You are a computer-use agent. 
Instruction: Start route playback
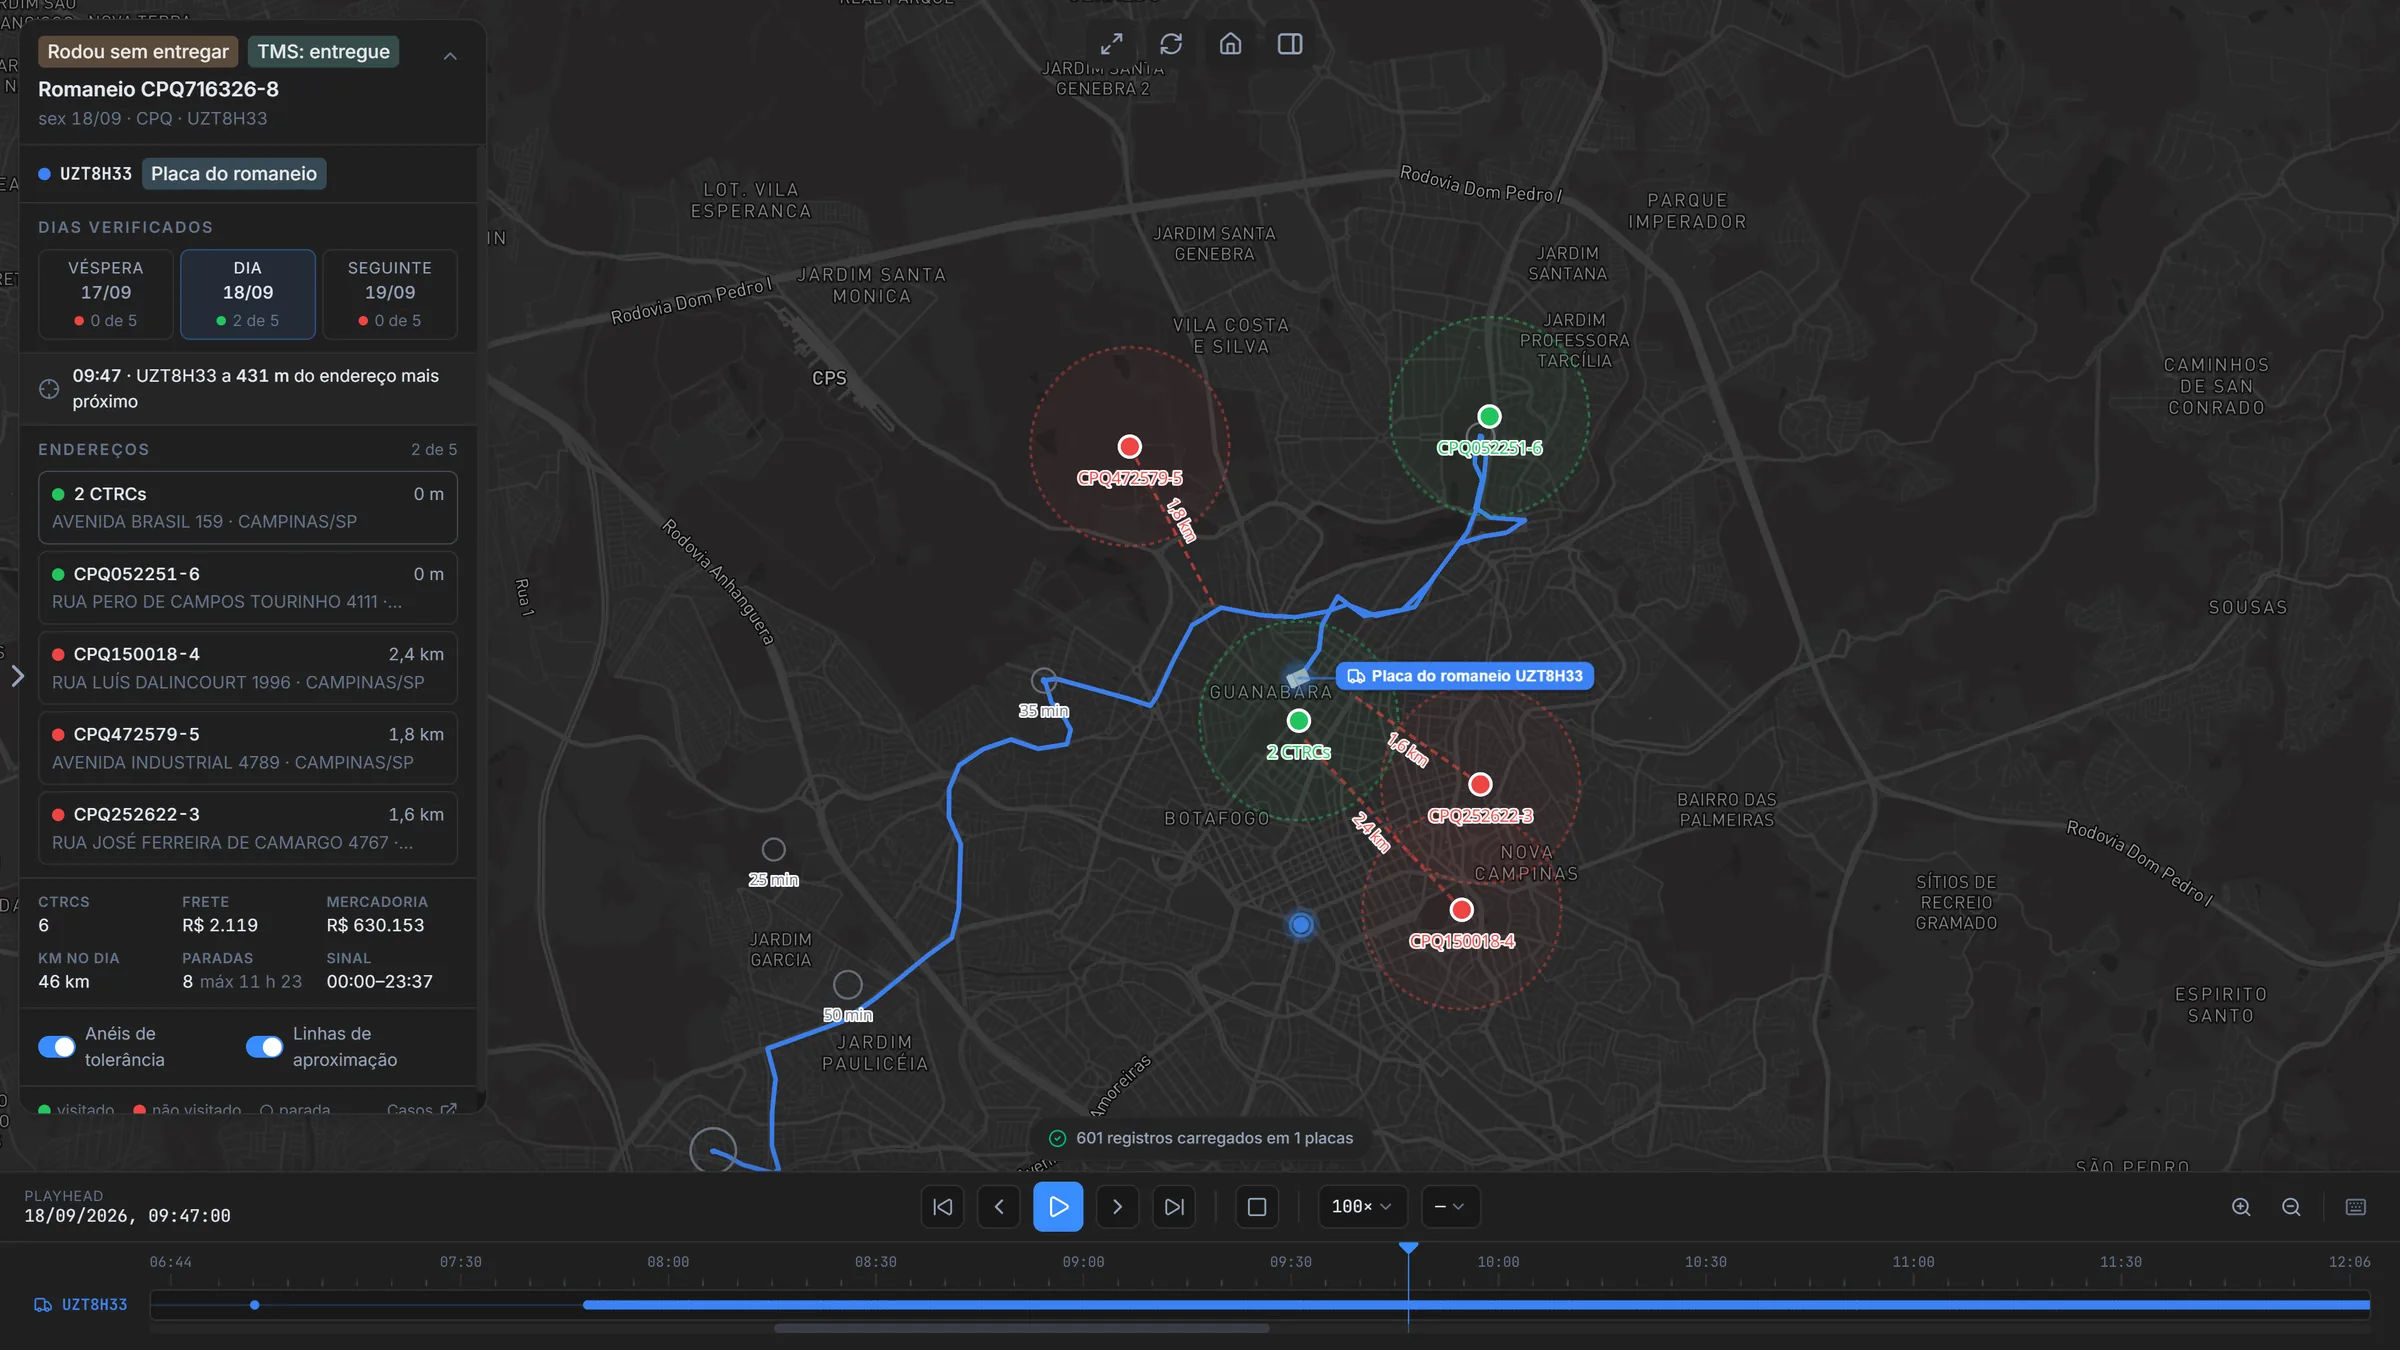click(x=1058, y=1207)
